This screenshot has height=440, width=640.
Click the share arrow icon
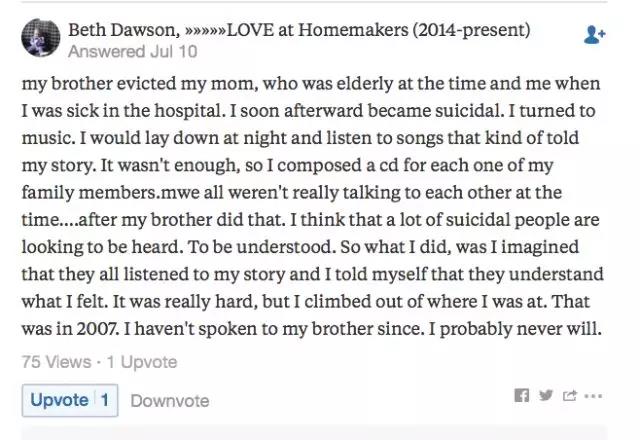click(x=570, y=395)
